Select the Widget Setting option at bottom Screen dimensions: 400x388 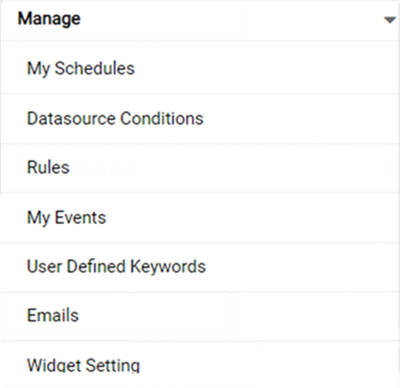[x=200, y=365]
